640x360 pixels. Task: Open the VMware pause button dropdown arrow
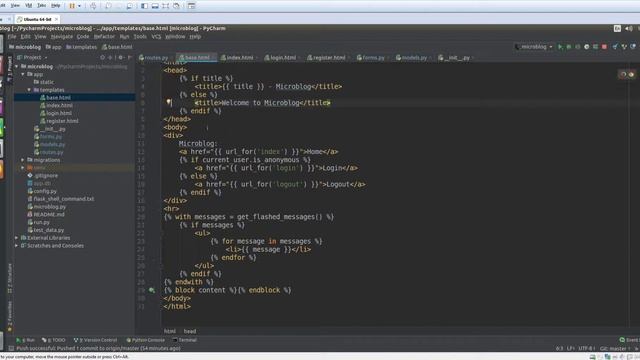79,6
